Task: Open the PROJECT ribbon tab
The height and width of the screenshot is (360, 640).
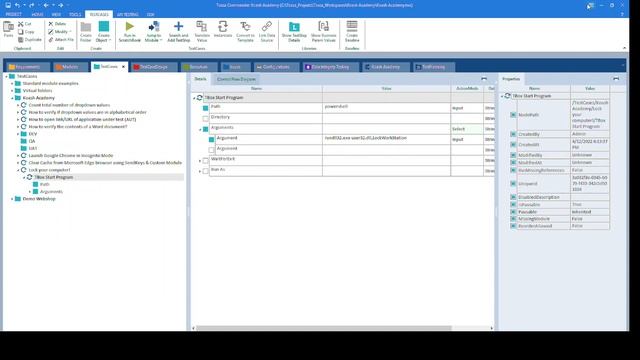Action: tap(14, 14)
